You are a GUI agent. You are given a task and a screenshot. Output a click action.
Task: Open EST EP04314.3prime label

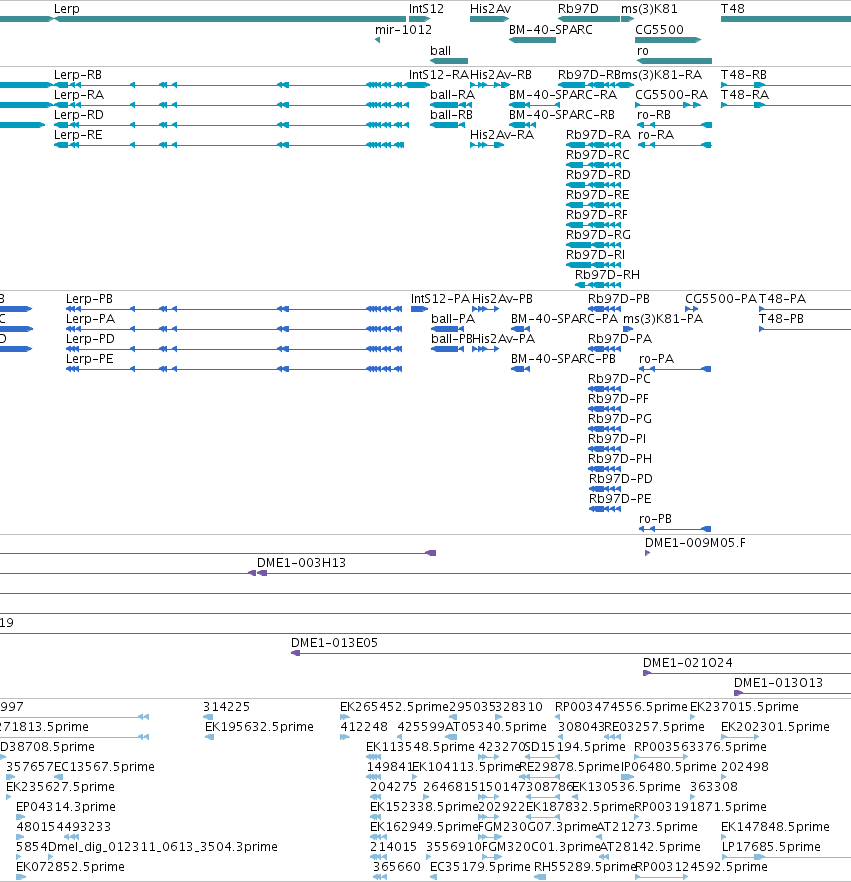[66, 807]
